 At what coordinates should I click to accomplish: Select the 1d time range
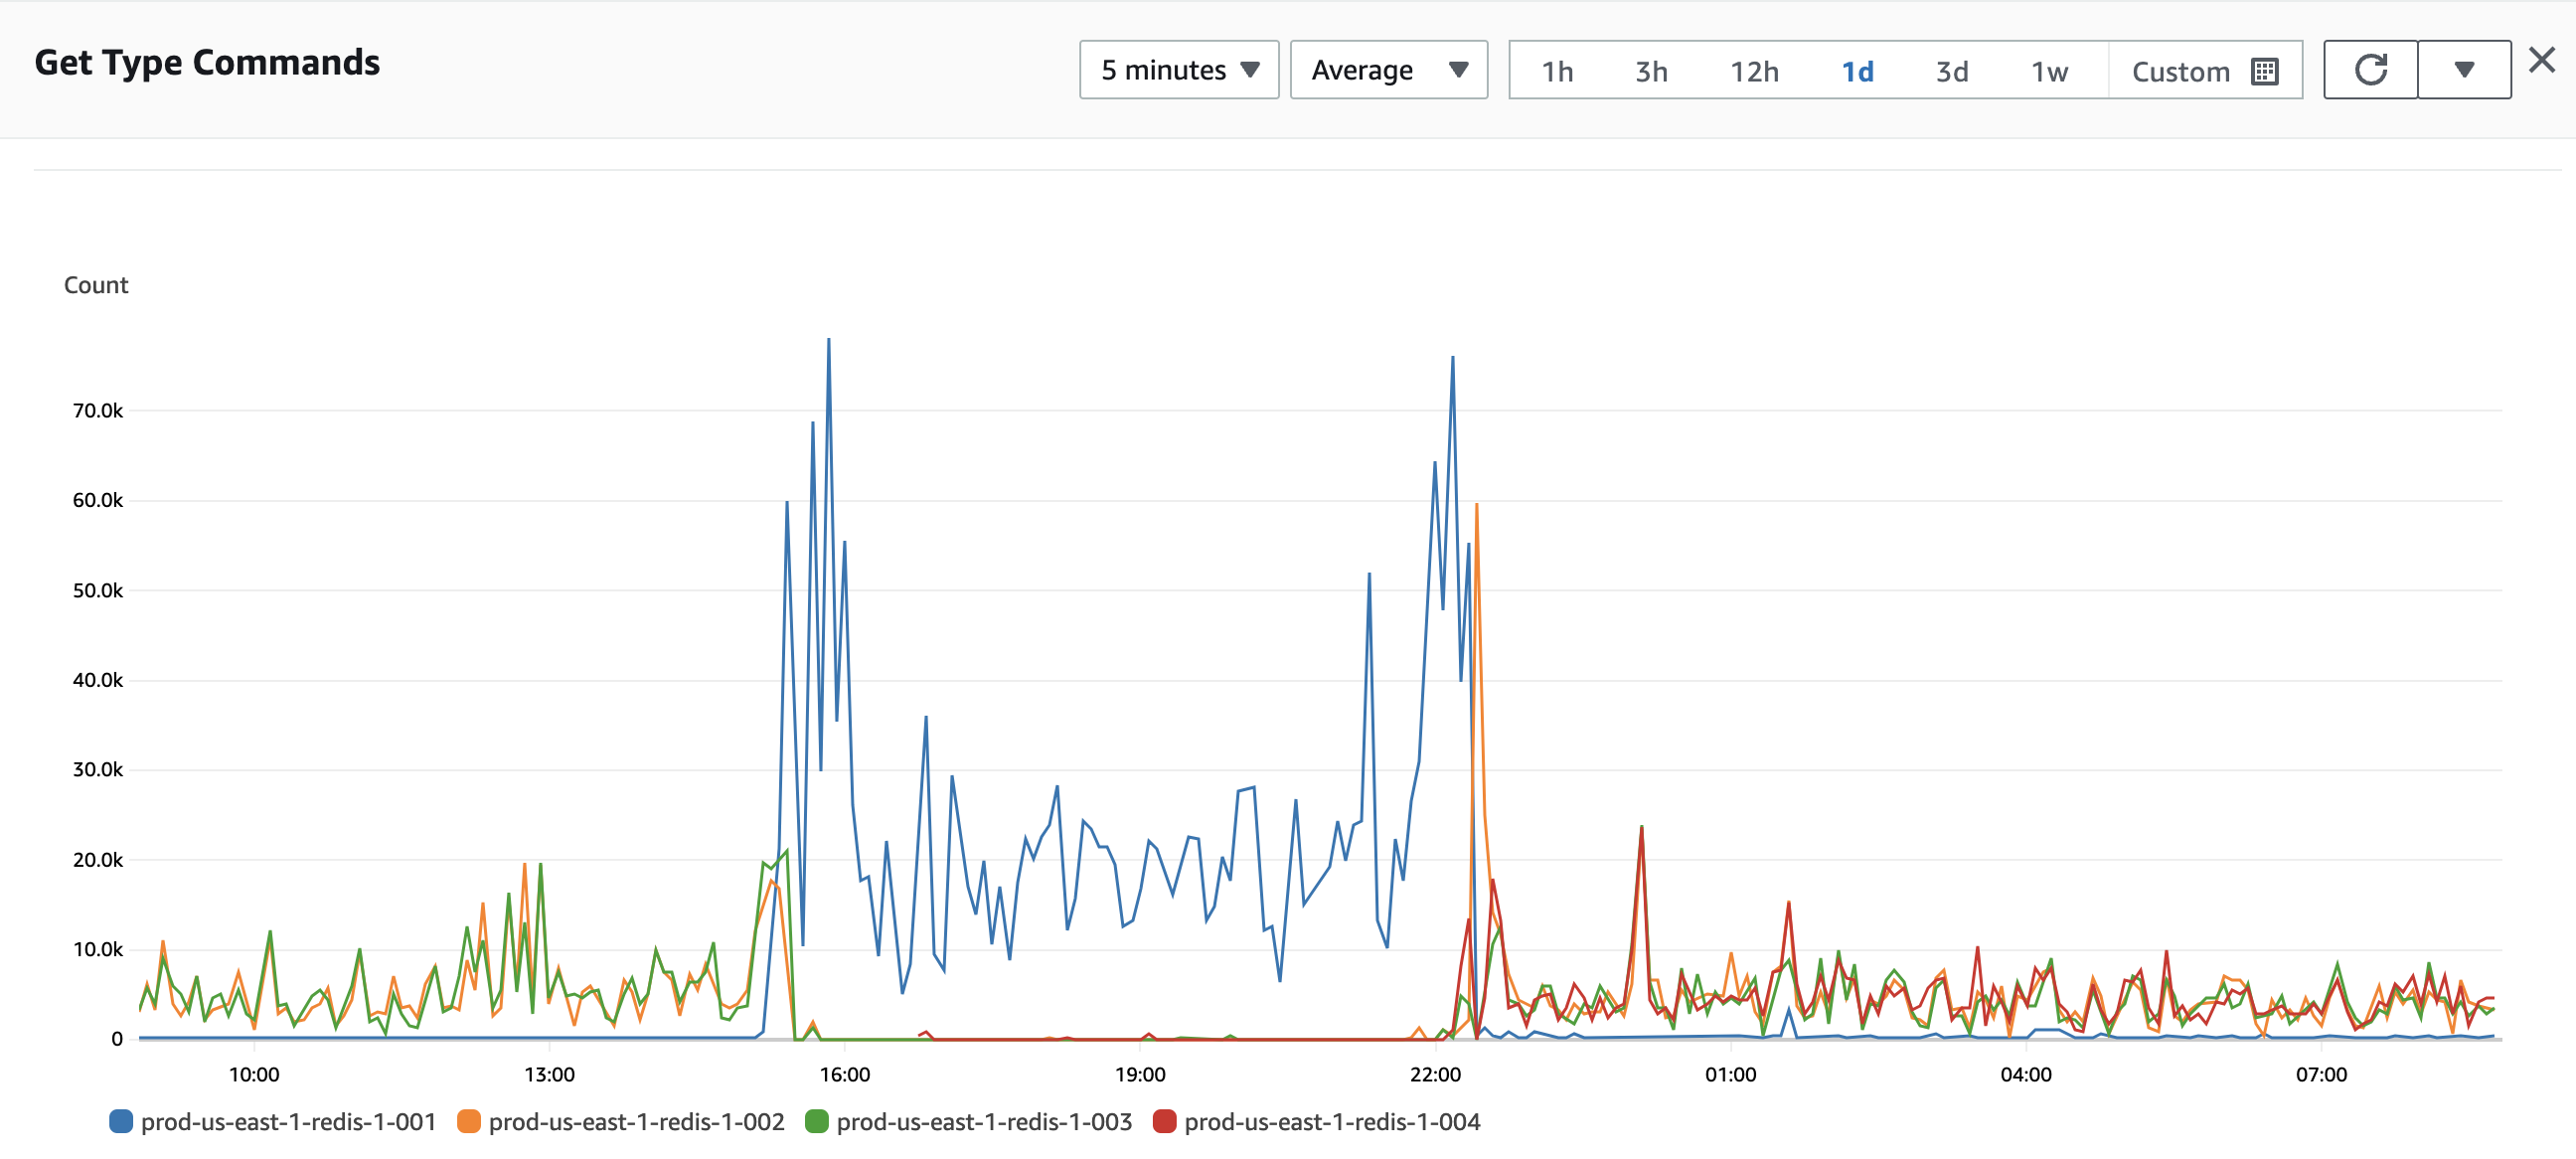pos(1857,72)
